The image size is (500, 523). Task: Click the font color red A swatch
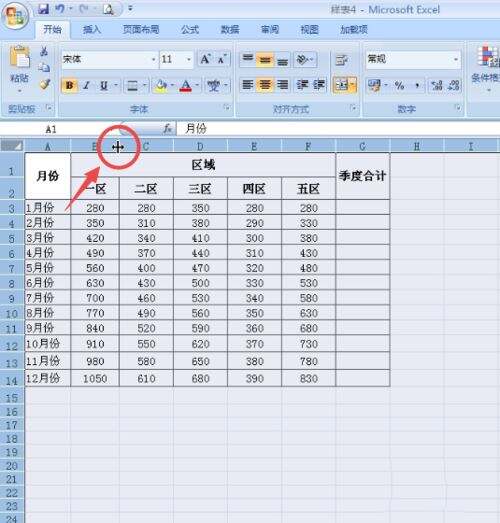point(185,86)
